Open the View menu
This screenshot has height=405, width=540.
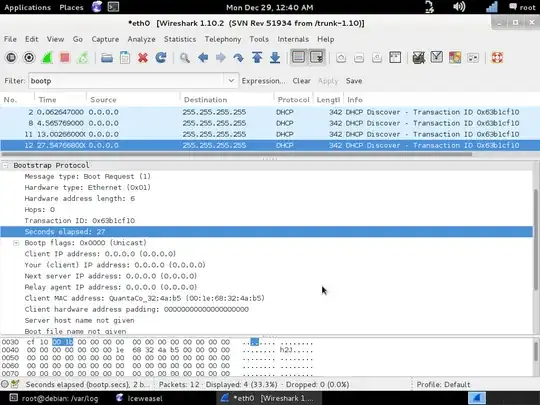point(55,39)
